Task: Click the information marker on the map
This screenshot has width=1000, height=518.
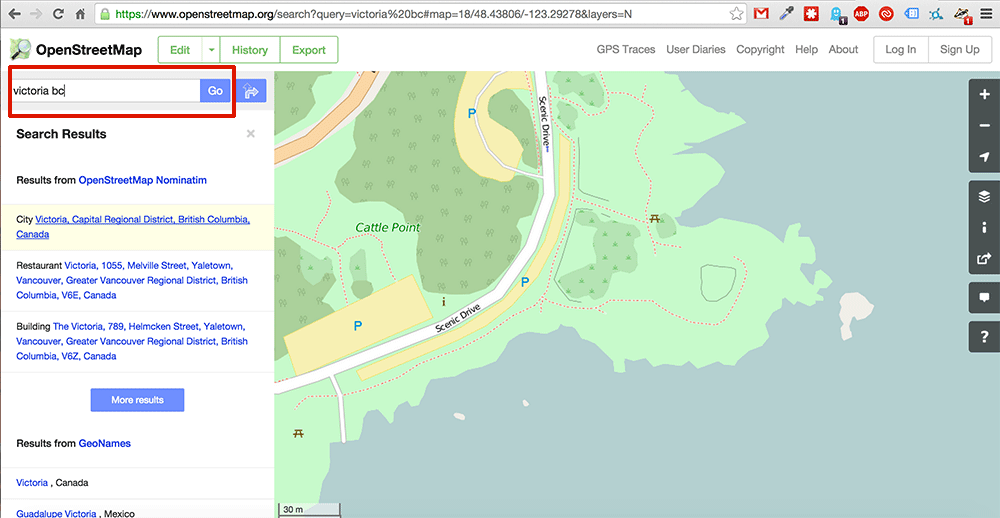Action: coord(444,301)
